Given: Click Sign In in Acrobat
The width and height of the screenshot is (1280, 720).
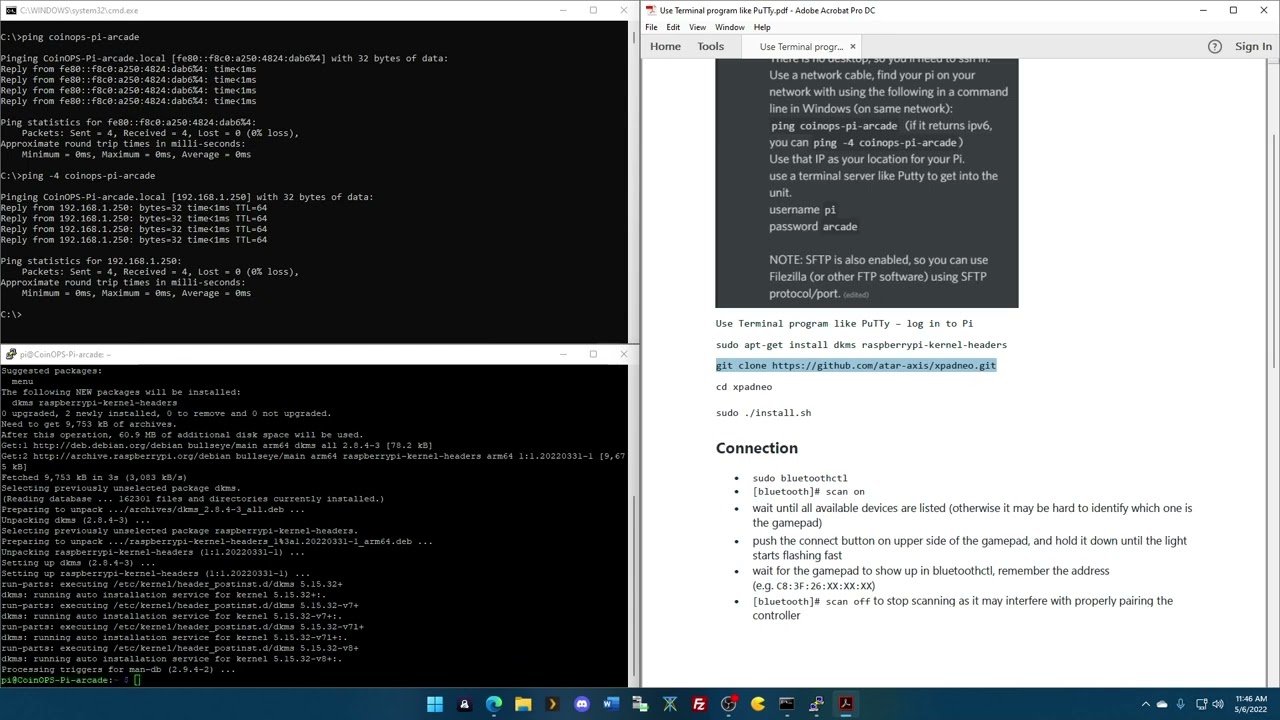Looking at the screenshot, I should 1253,46.
